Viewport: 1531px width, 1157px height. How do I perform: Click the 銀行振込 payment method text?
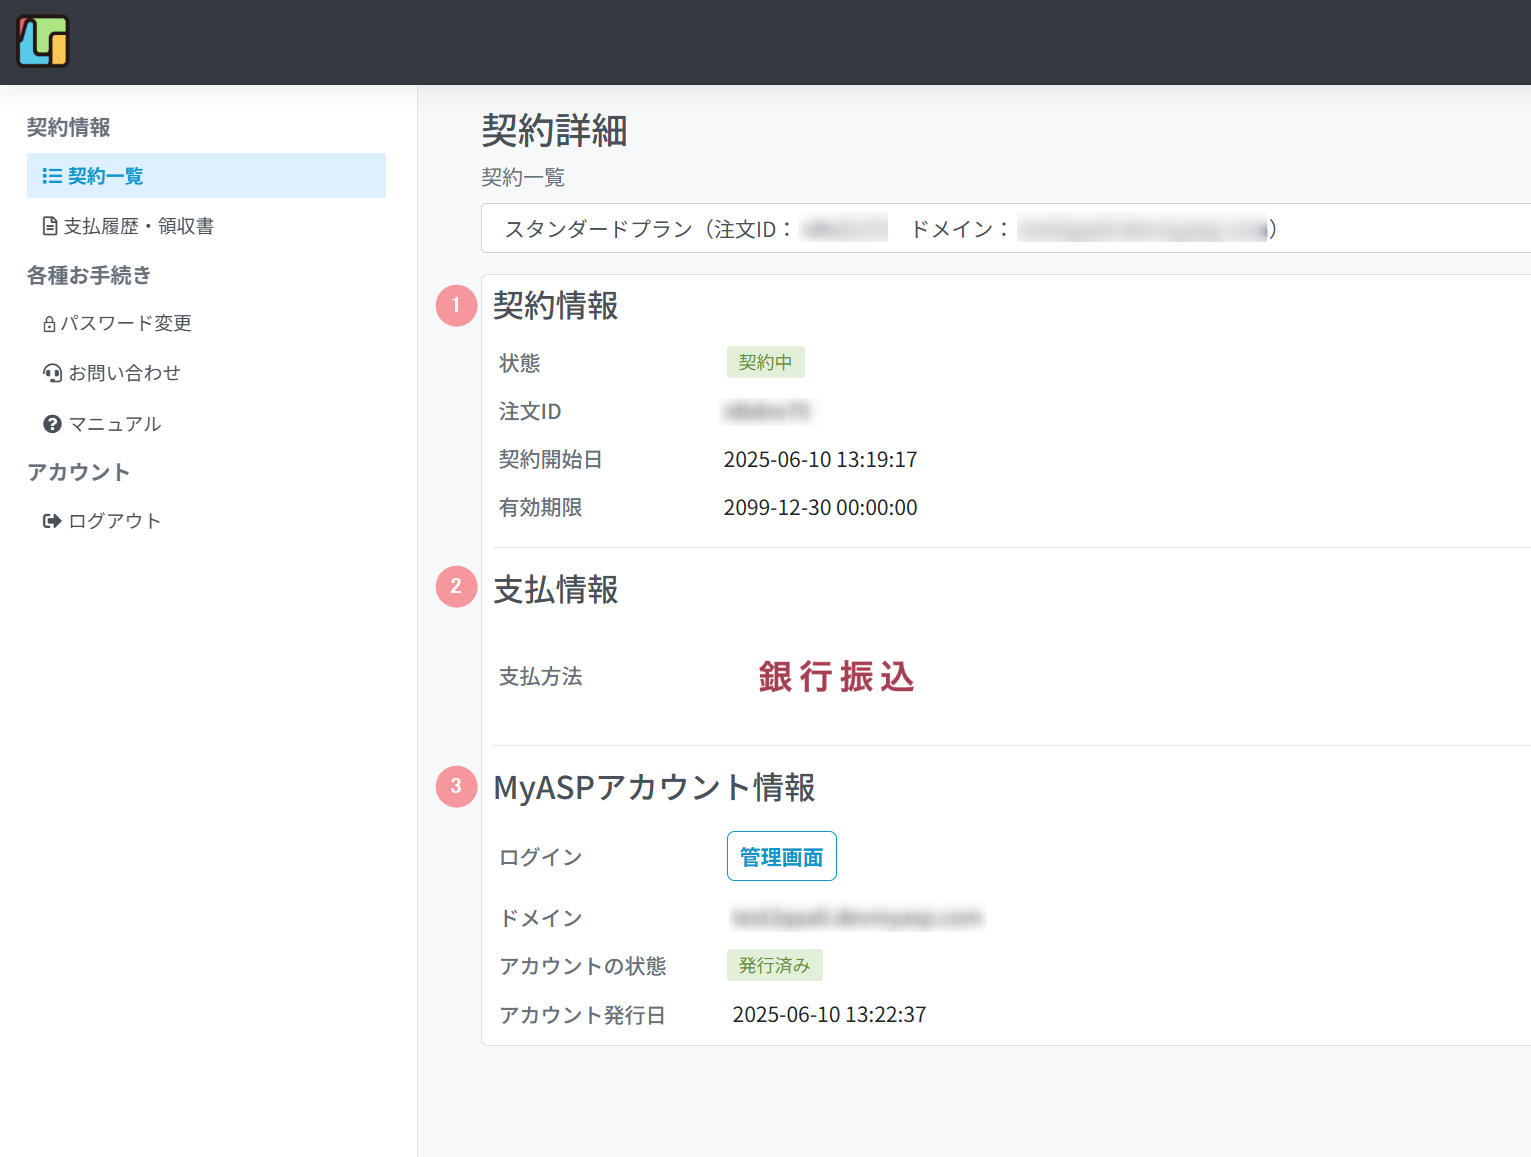click(x=836, y=677)
